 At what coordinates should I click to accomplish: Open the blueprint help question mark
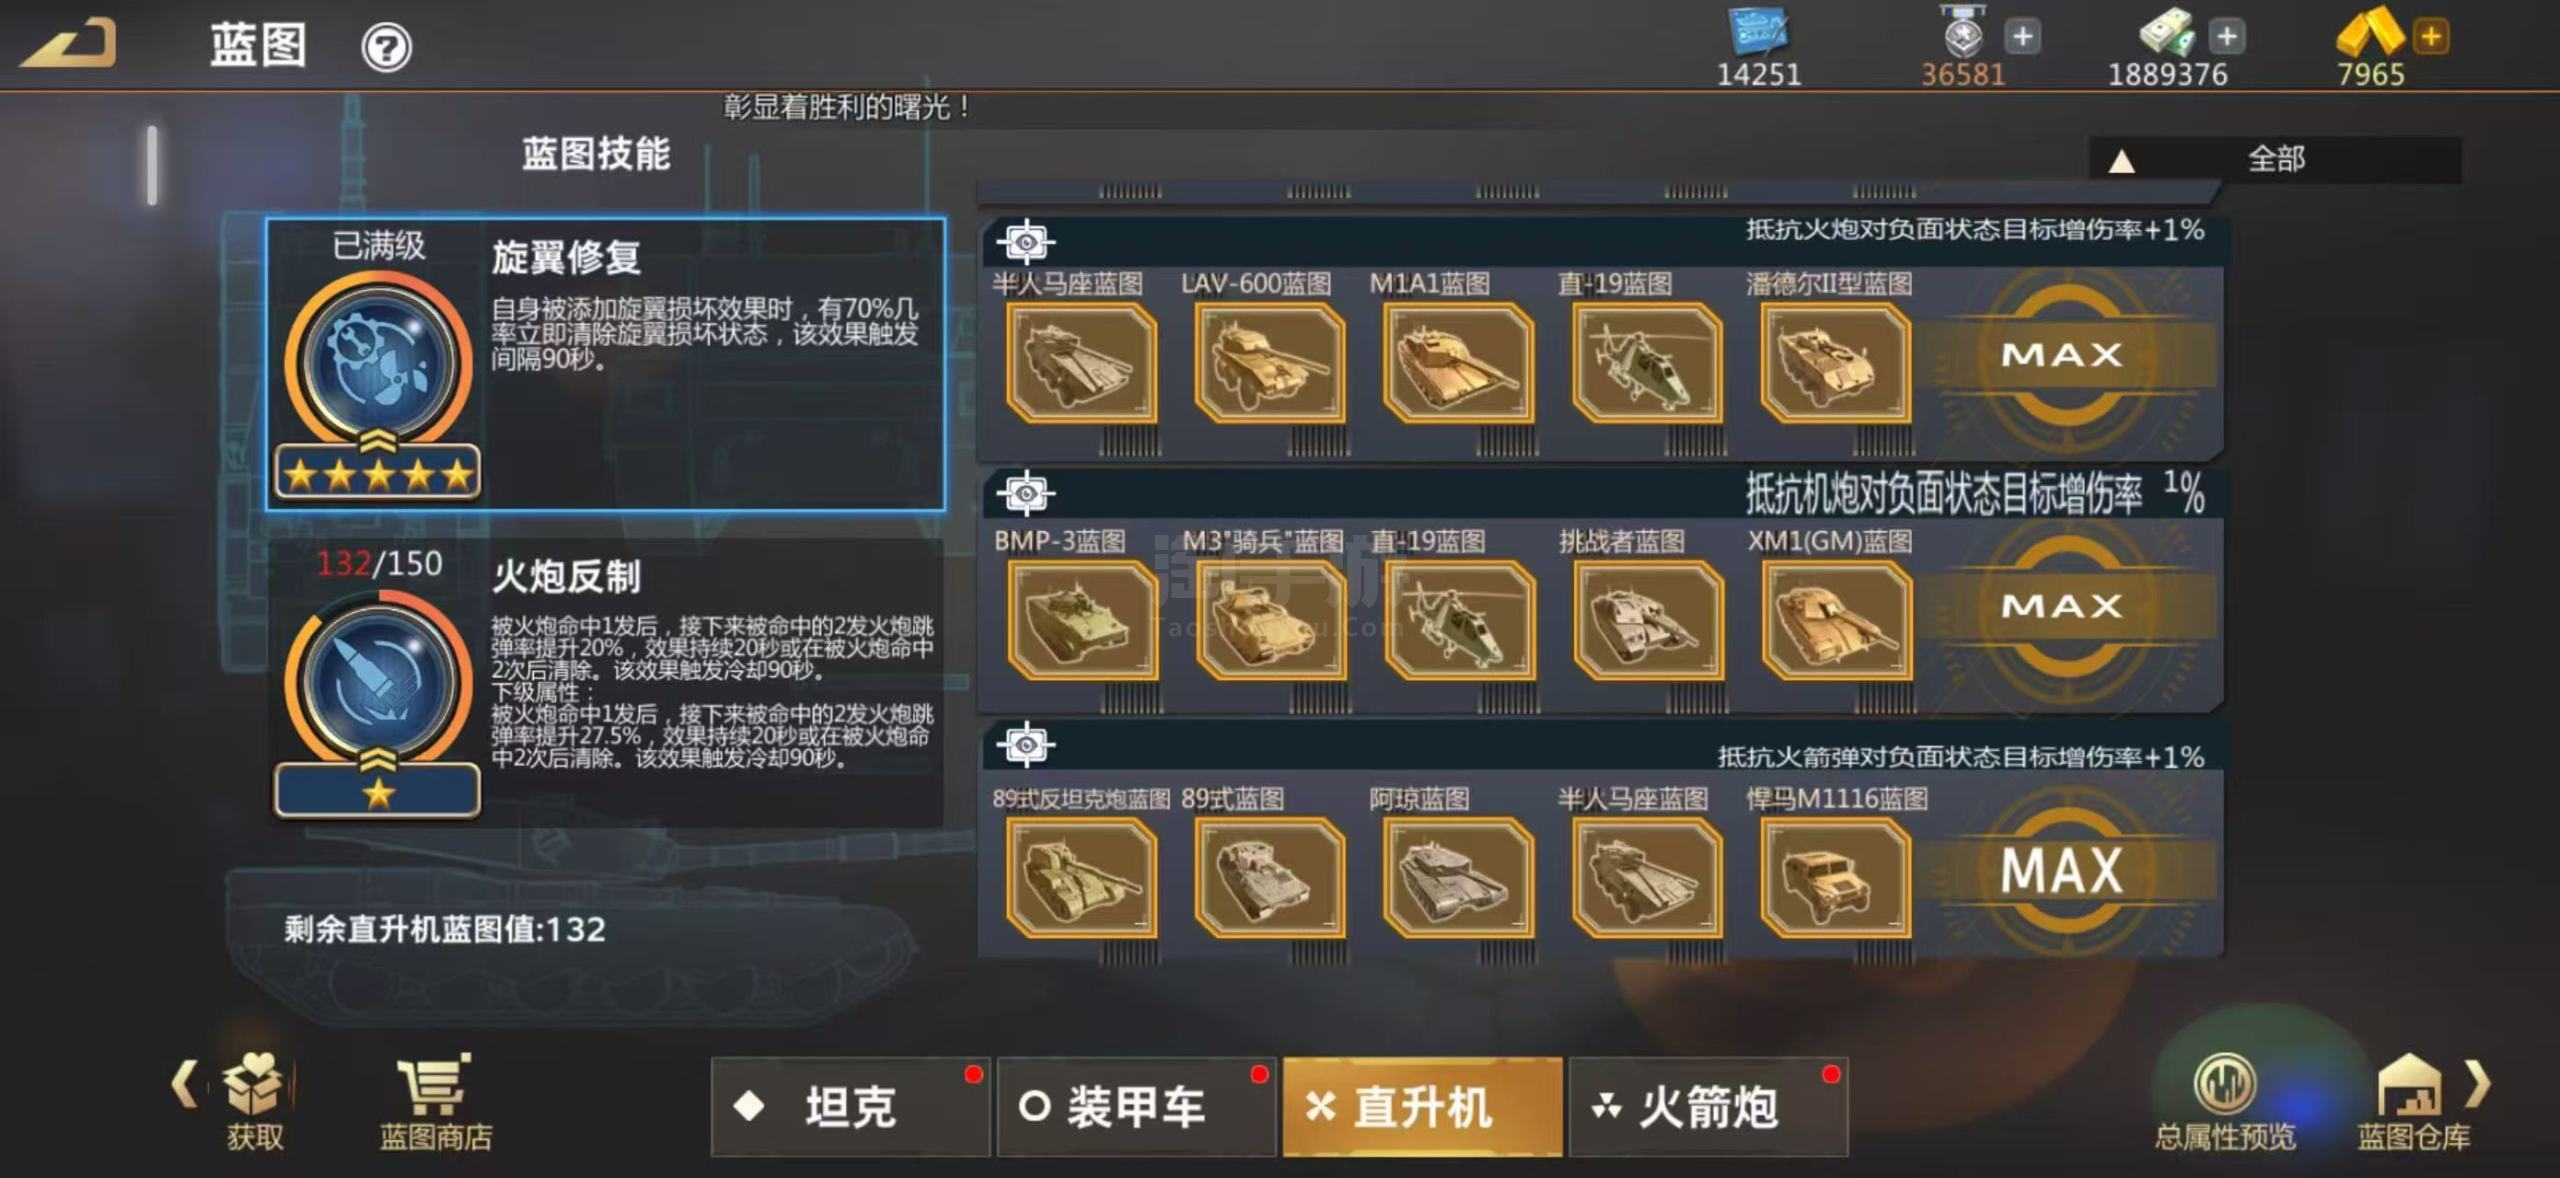[x=386, y=47]
